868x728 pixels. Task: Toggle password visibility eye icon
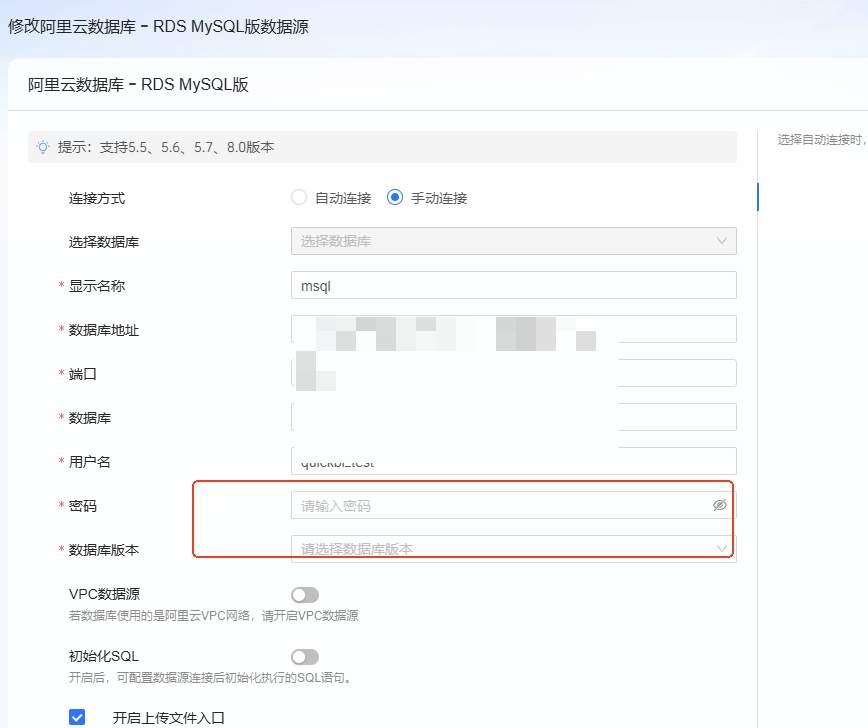tap(719, 506)
